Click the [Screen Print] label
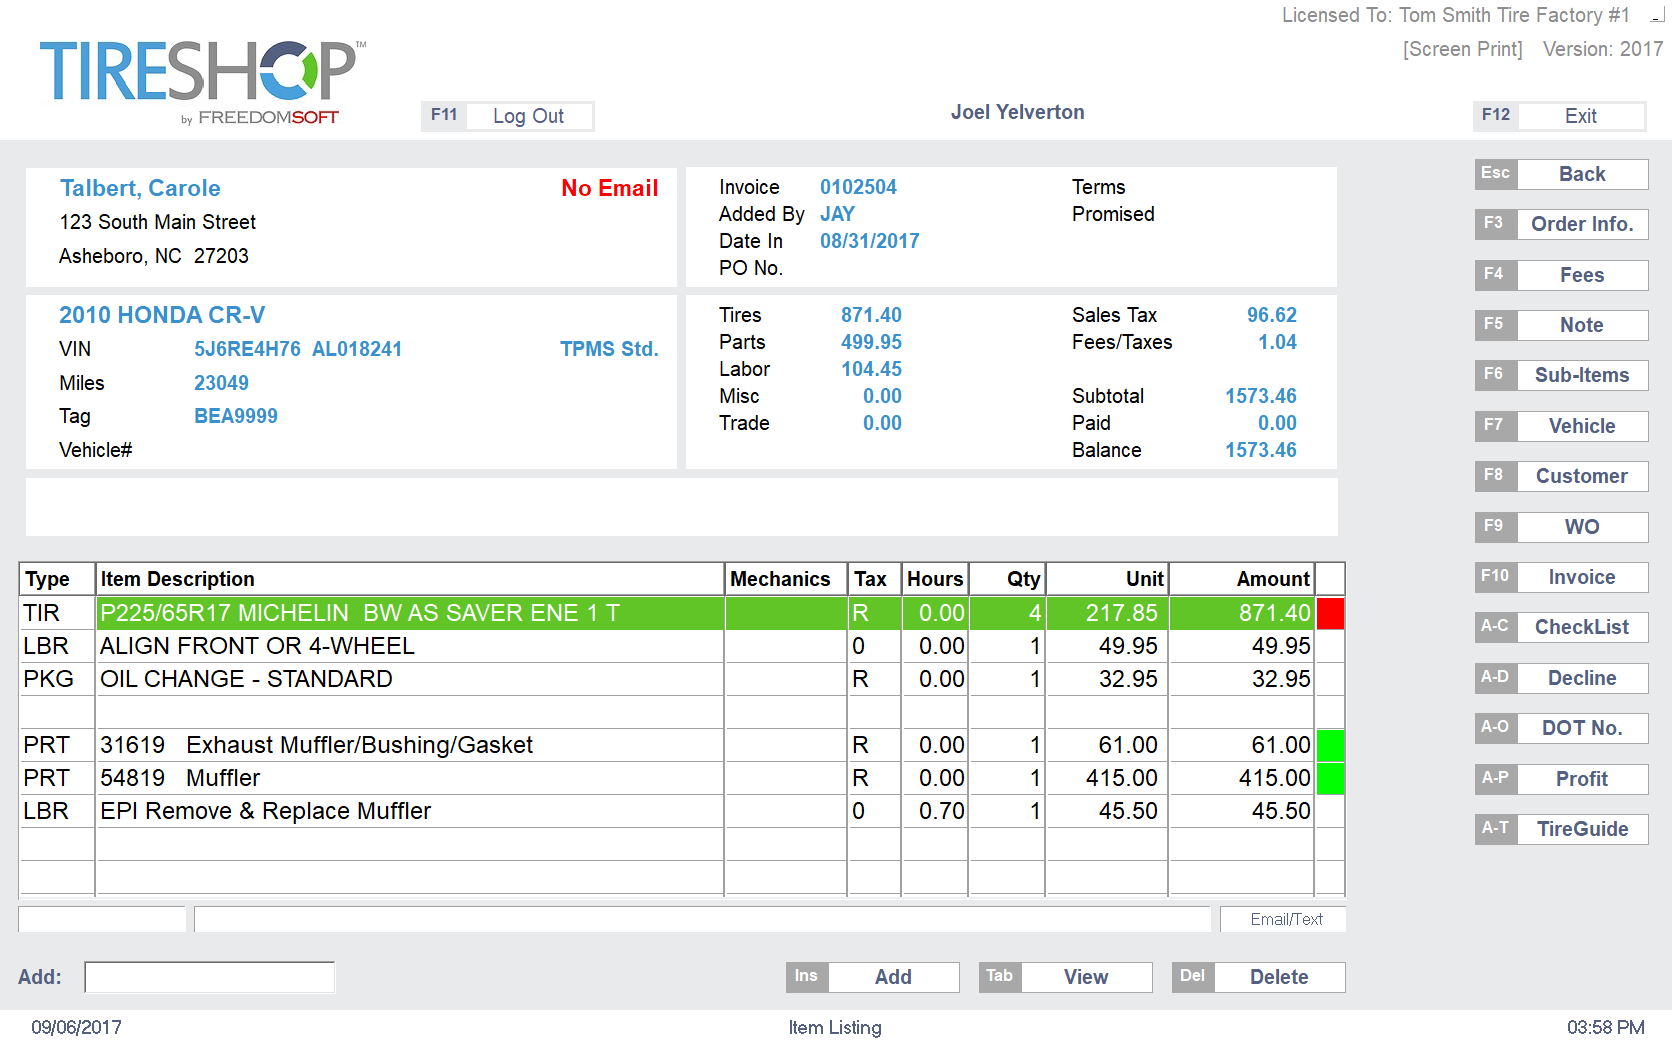Screen dimensions: 1672x1042 [1462, 49]
